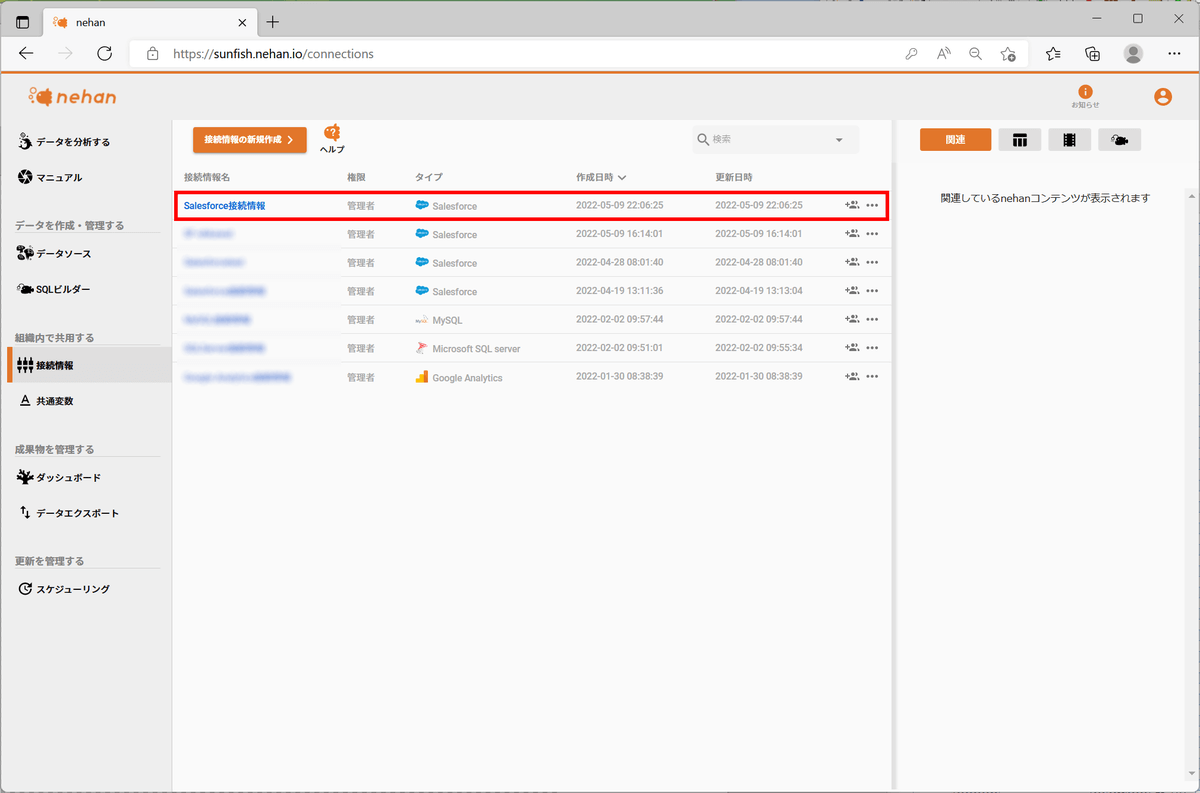Open browser collections icon

(1093, 54)
